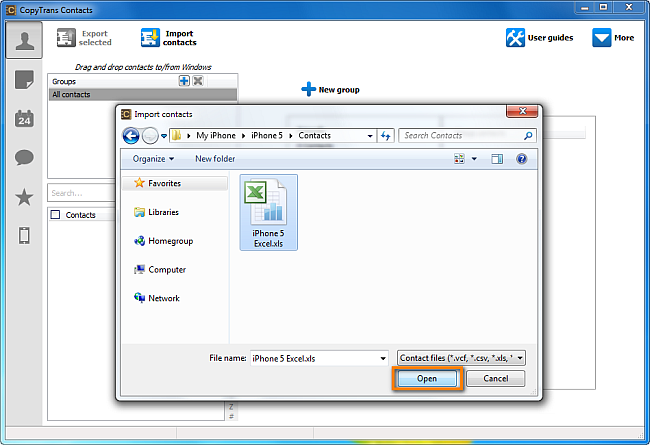Click the Search Contacts field
This screenshot has width=650, height=445.
point(462,136)
